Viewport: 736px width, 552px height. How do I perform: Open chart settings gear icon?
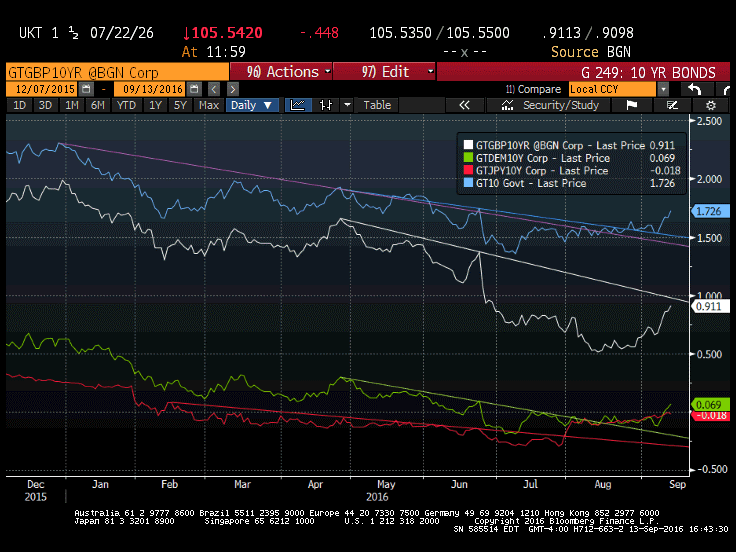click(711, 105)
